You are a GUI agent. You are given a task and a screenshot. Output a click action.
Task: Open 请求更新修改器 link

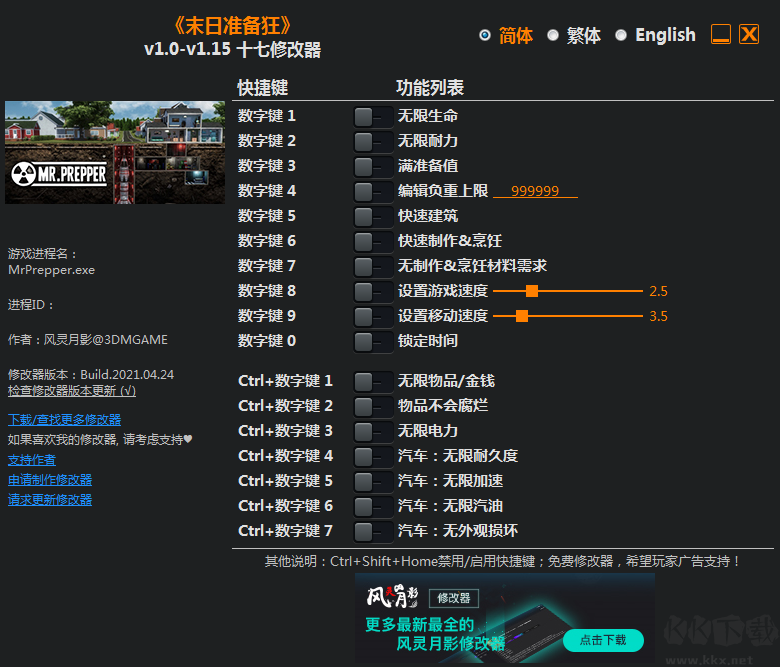tap(50, 500)
